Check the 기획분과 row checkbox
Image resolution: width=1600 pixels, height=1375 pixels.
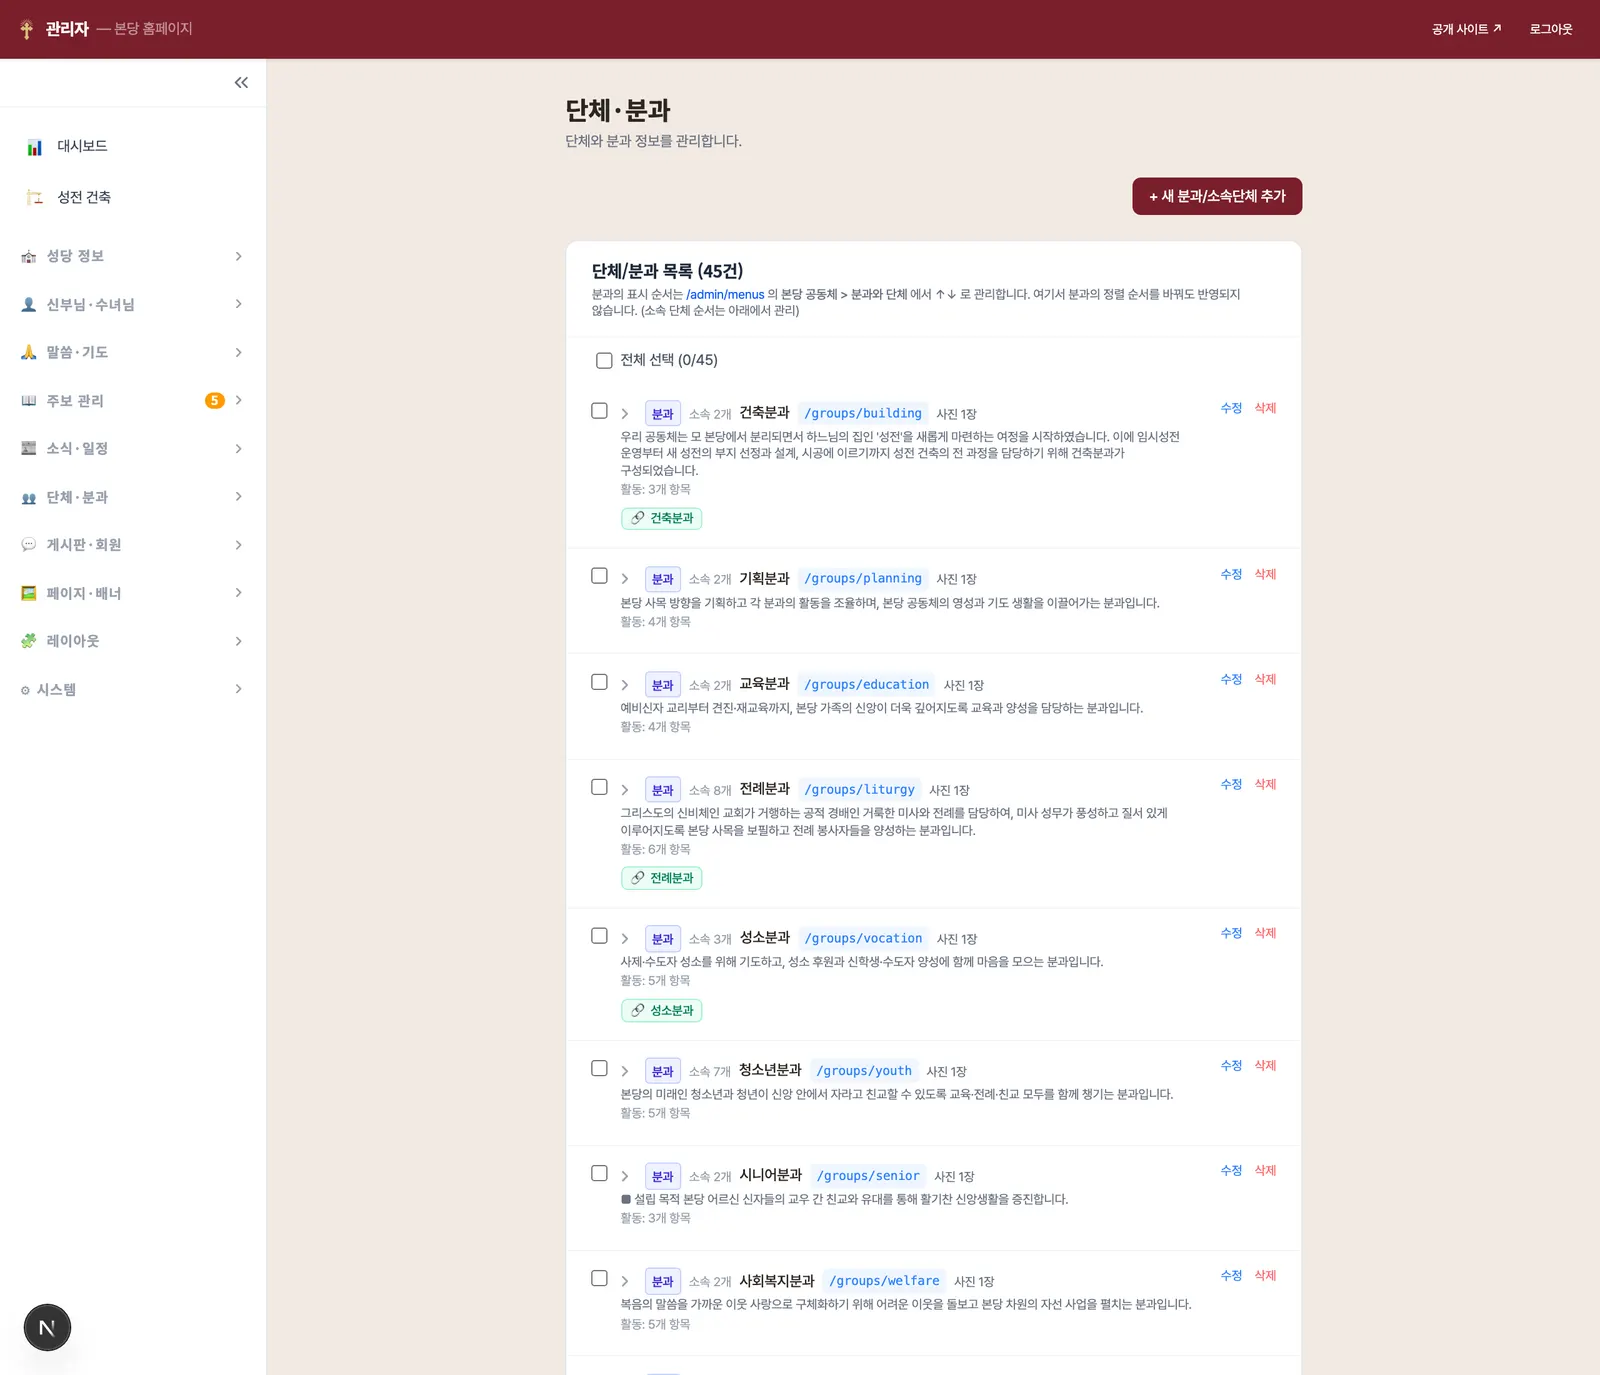pyautogui.click(x=599, y=576)
